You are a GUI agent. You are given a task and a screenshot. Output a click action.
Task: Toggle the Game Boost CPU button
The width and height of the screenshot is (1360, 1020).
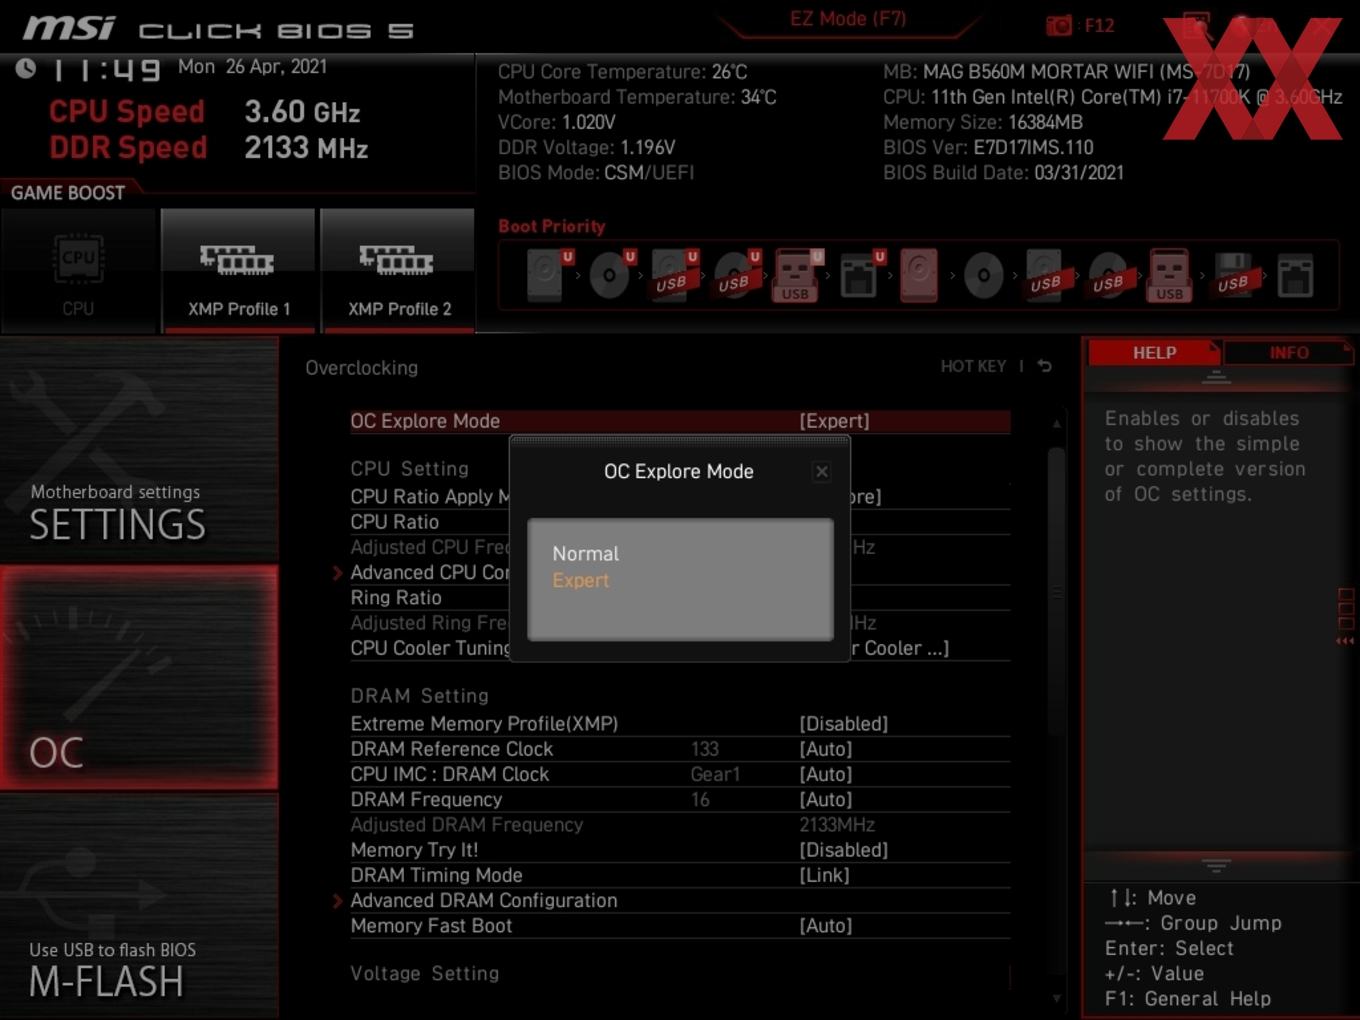pos(78,271)
